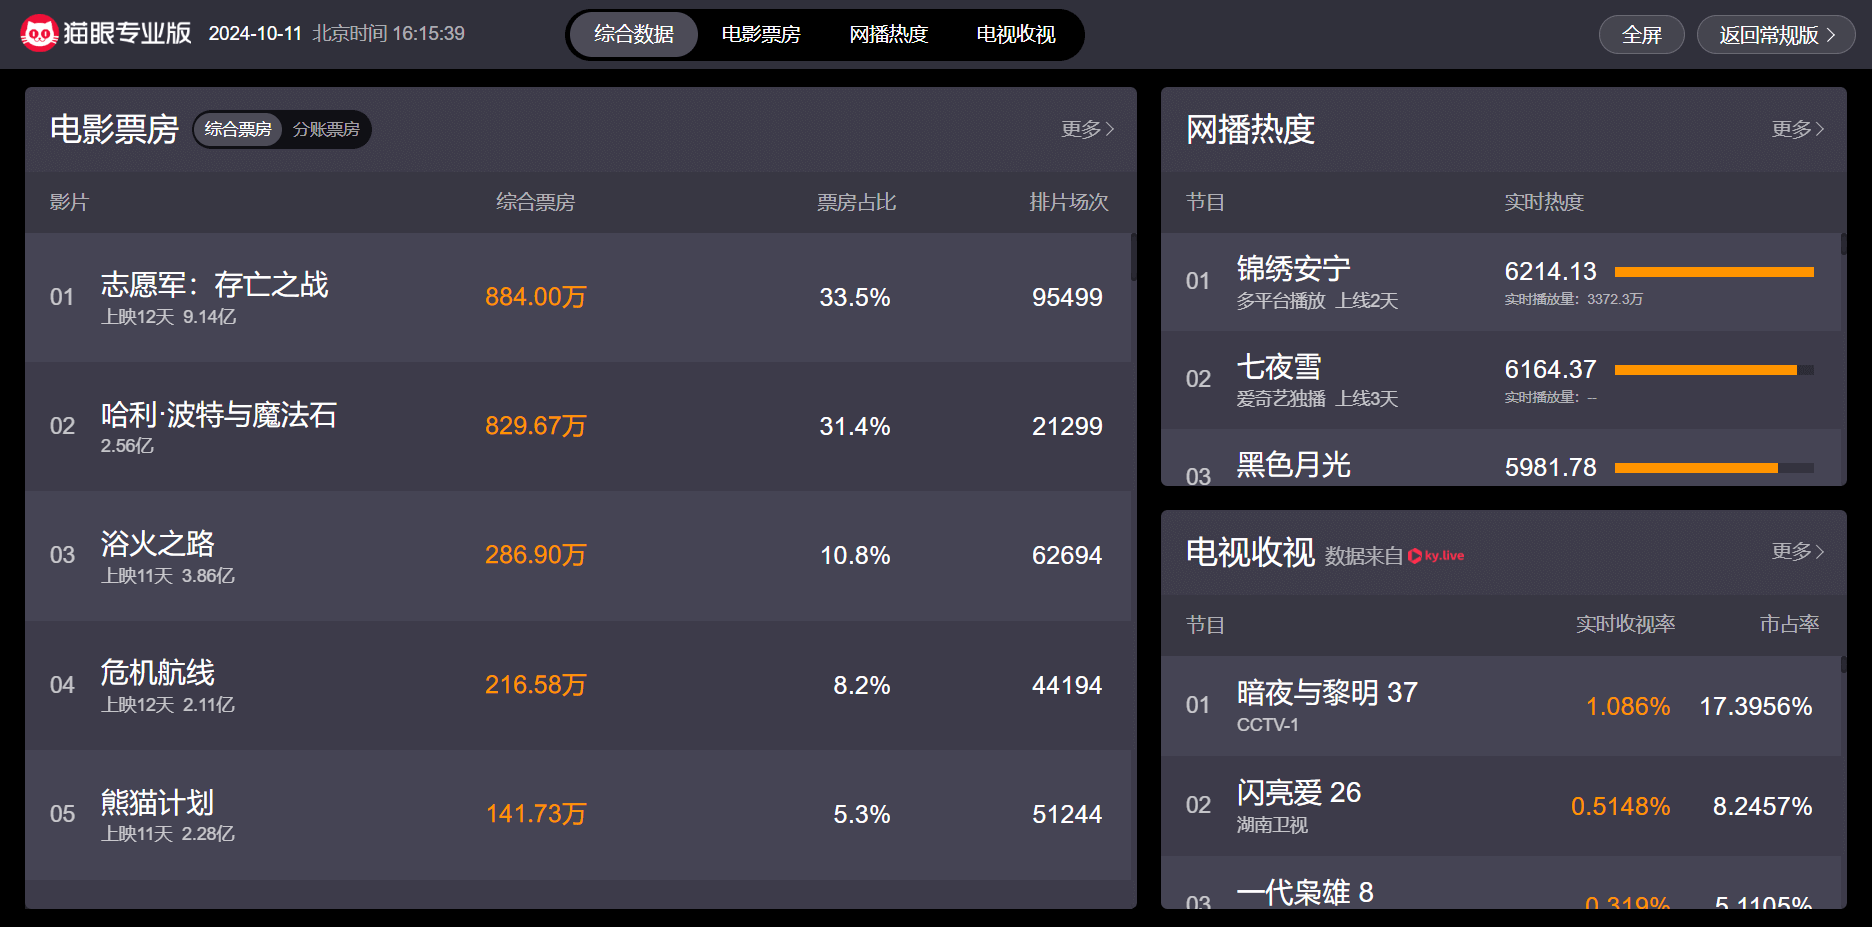Expand 更多 in the 电视收视 panel
Image resolution: width=1872 pixels, height=927 pixels.
tap(1798, 552)
